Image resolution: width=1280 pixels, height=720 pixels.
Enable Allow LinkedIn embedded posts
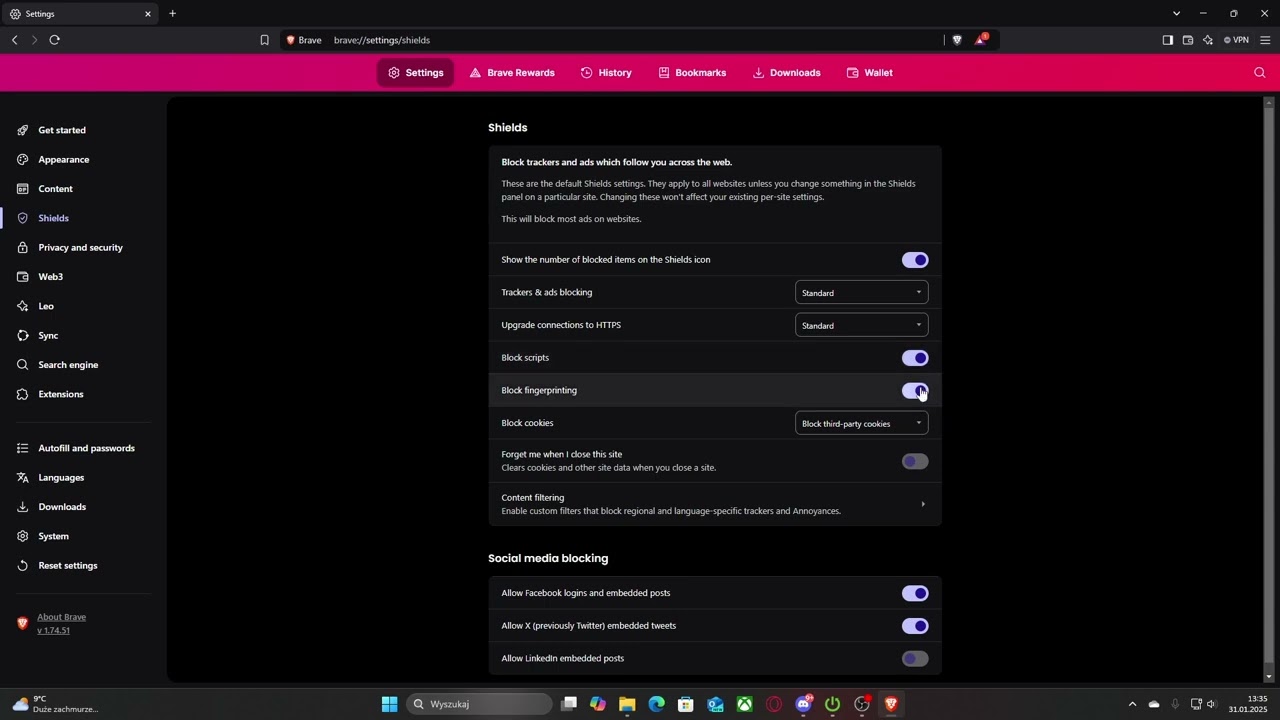915,659
